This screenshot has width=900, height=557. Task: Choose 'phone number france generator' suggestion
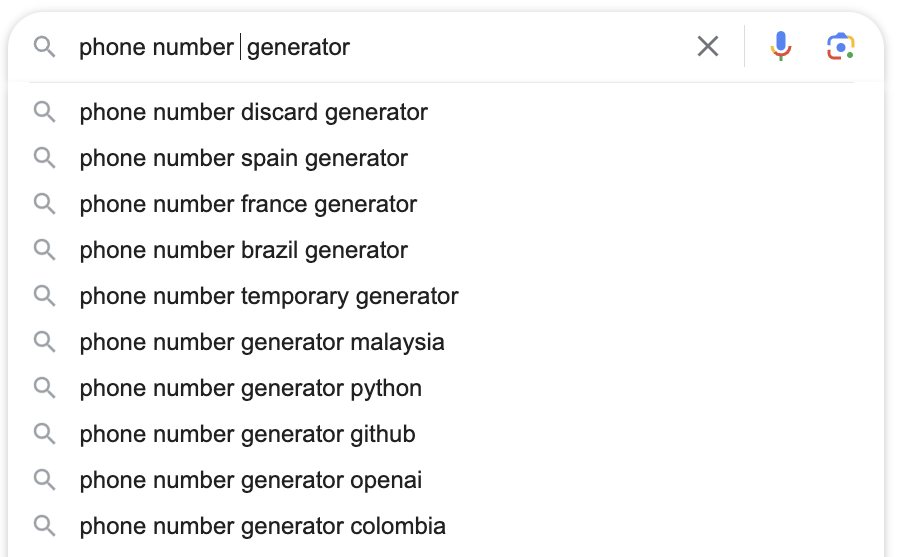point(248,204)
